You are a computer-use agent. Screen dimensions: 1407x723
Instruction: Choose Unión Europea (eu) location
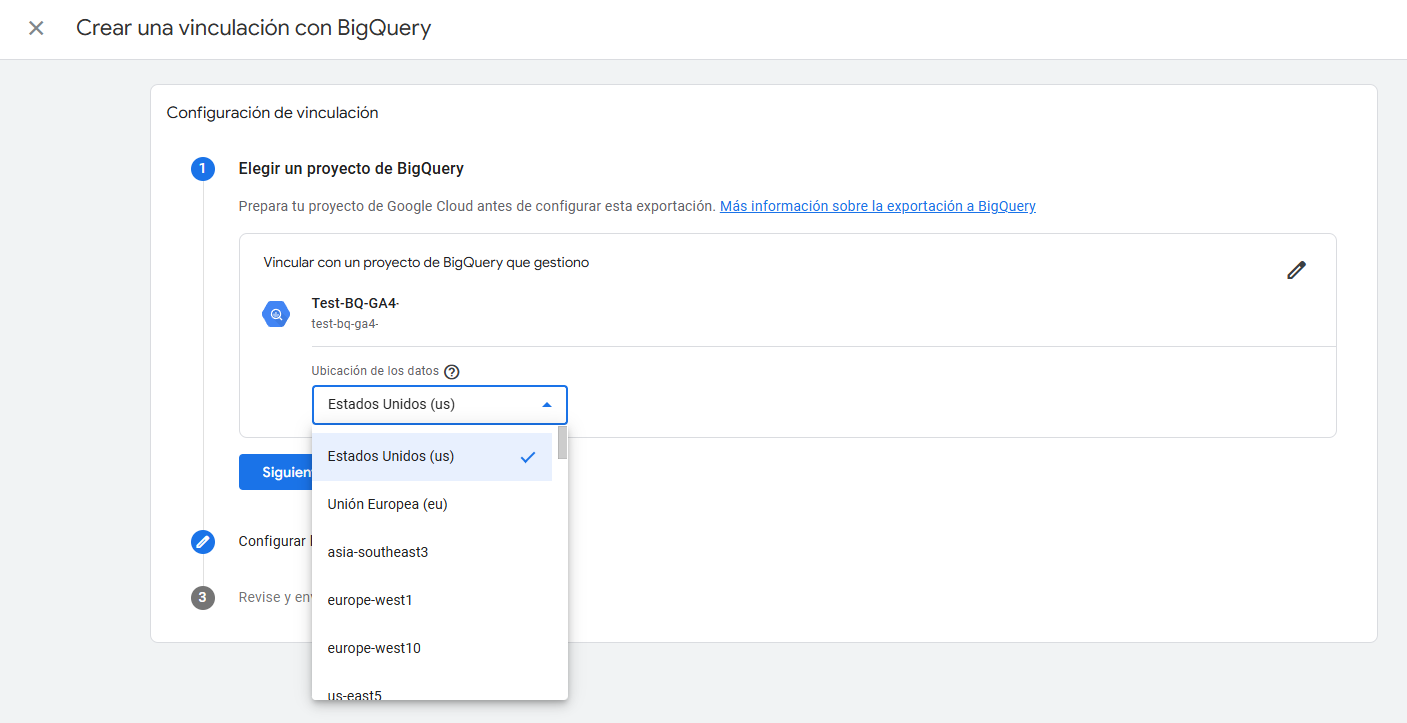point(388,504)
